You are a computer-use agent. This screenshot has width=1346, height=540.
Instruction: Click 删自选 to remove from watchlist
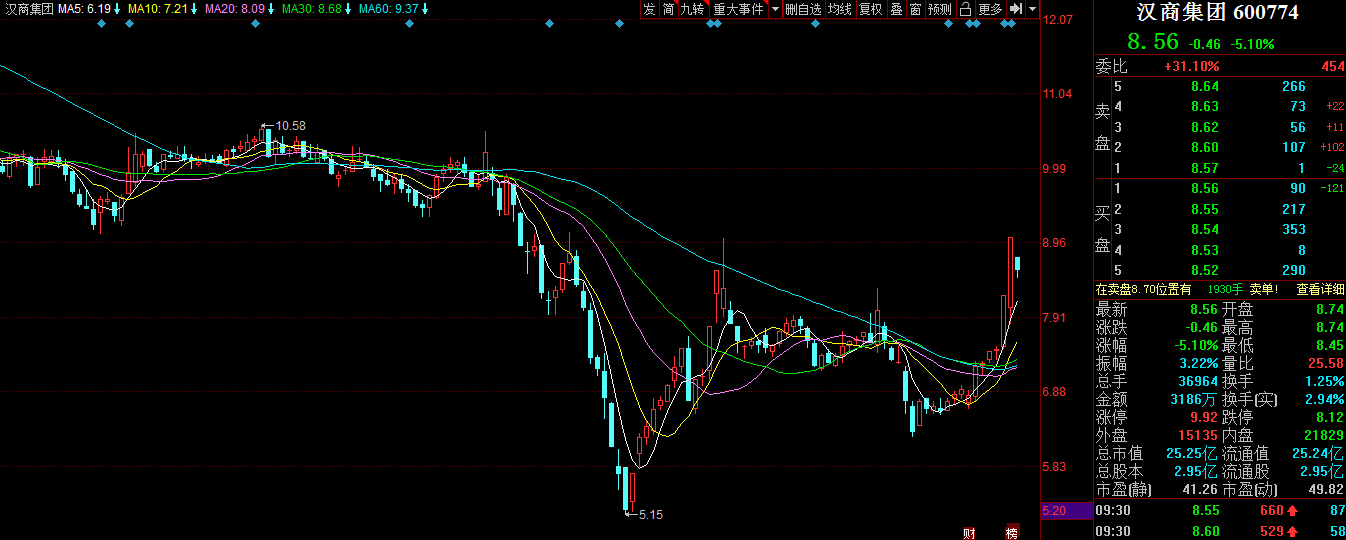click(x=803, y=9)
